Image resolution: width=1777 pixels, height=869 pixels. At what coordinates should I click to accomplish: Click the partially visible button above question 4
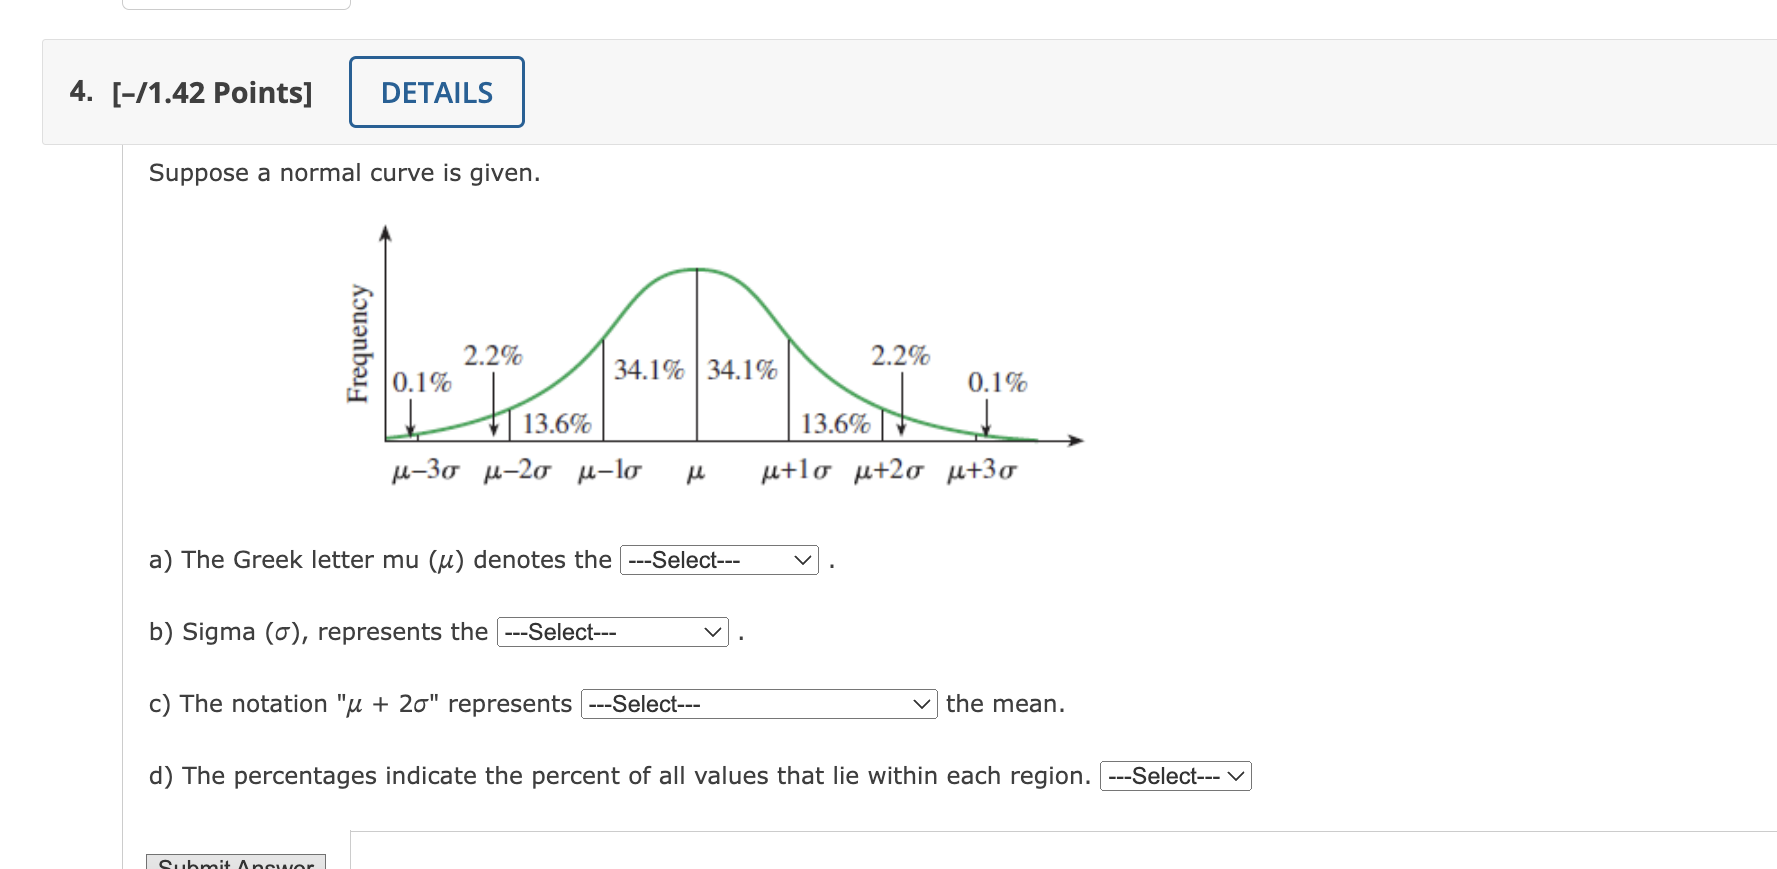coord(235,5)
